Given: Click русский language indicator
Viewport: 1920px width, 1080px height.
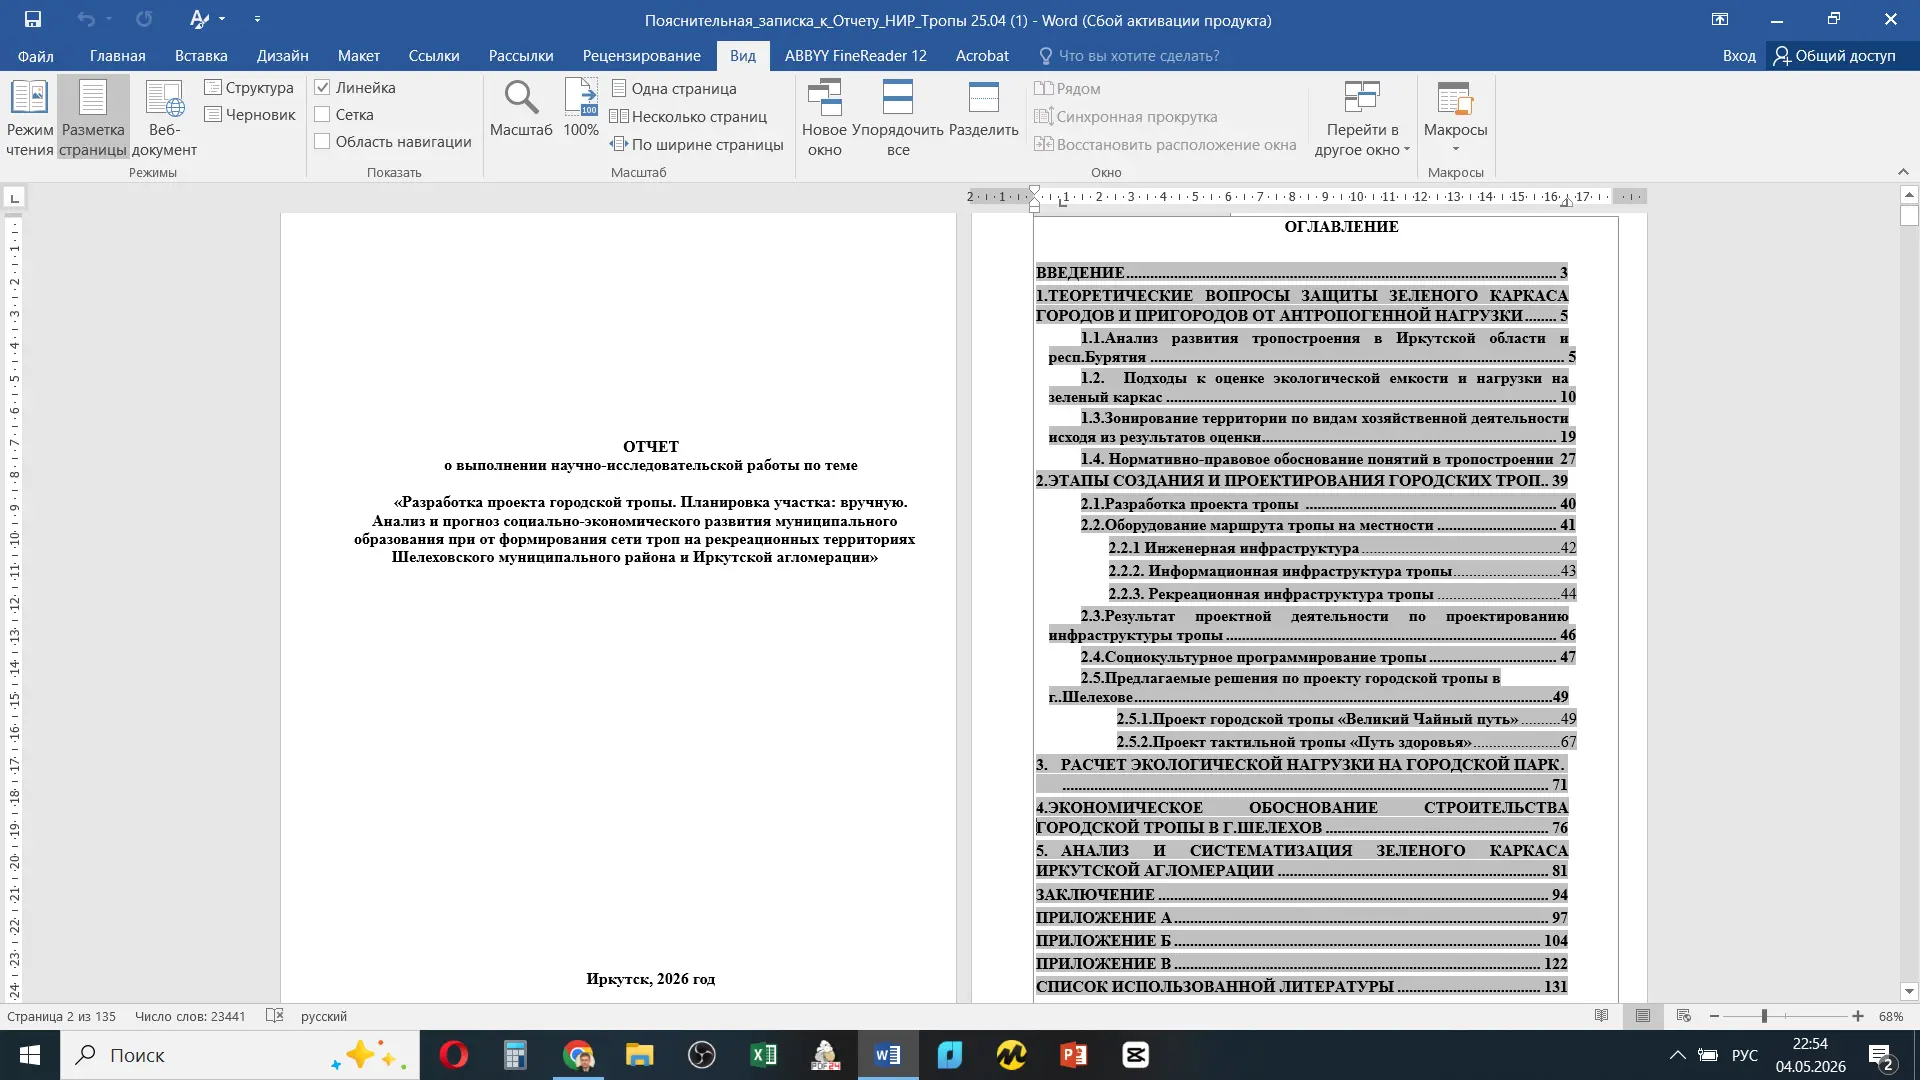Looking at the screenshot, I should [324, 1016].
